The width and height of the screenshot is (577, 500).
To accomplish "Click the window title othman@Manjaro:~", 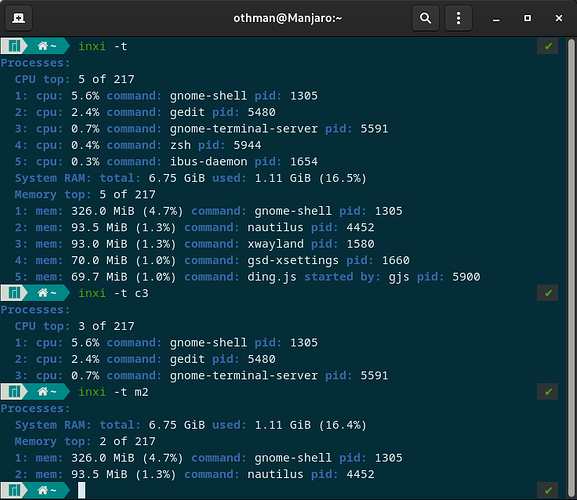I will pos(288,18).
